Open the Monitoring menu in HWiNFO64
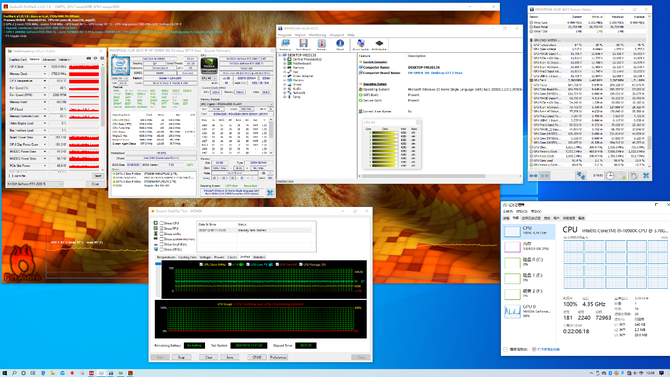Viewport: 670px width, 377px height. coord(317,35)
